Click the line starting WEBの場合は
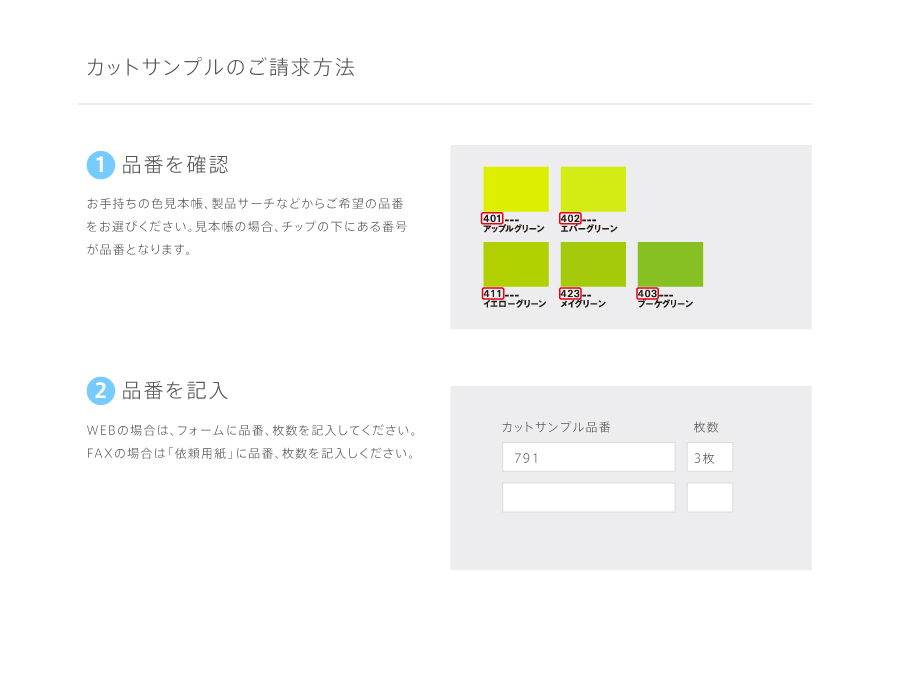The width and height of the screenshot is (916, 693). 253,431
